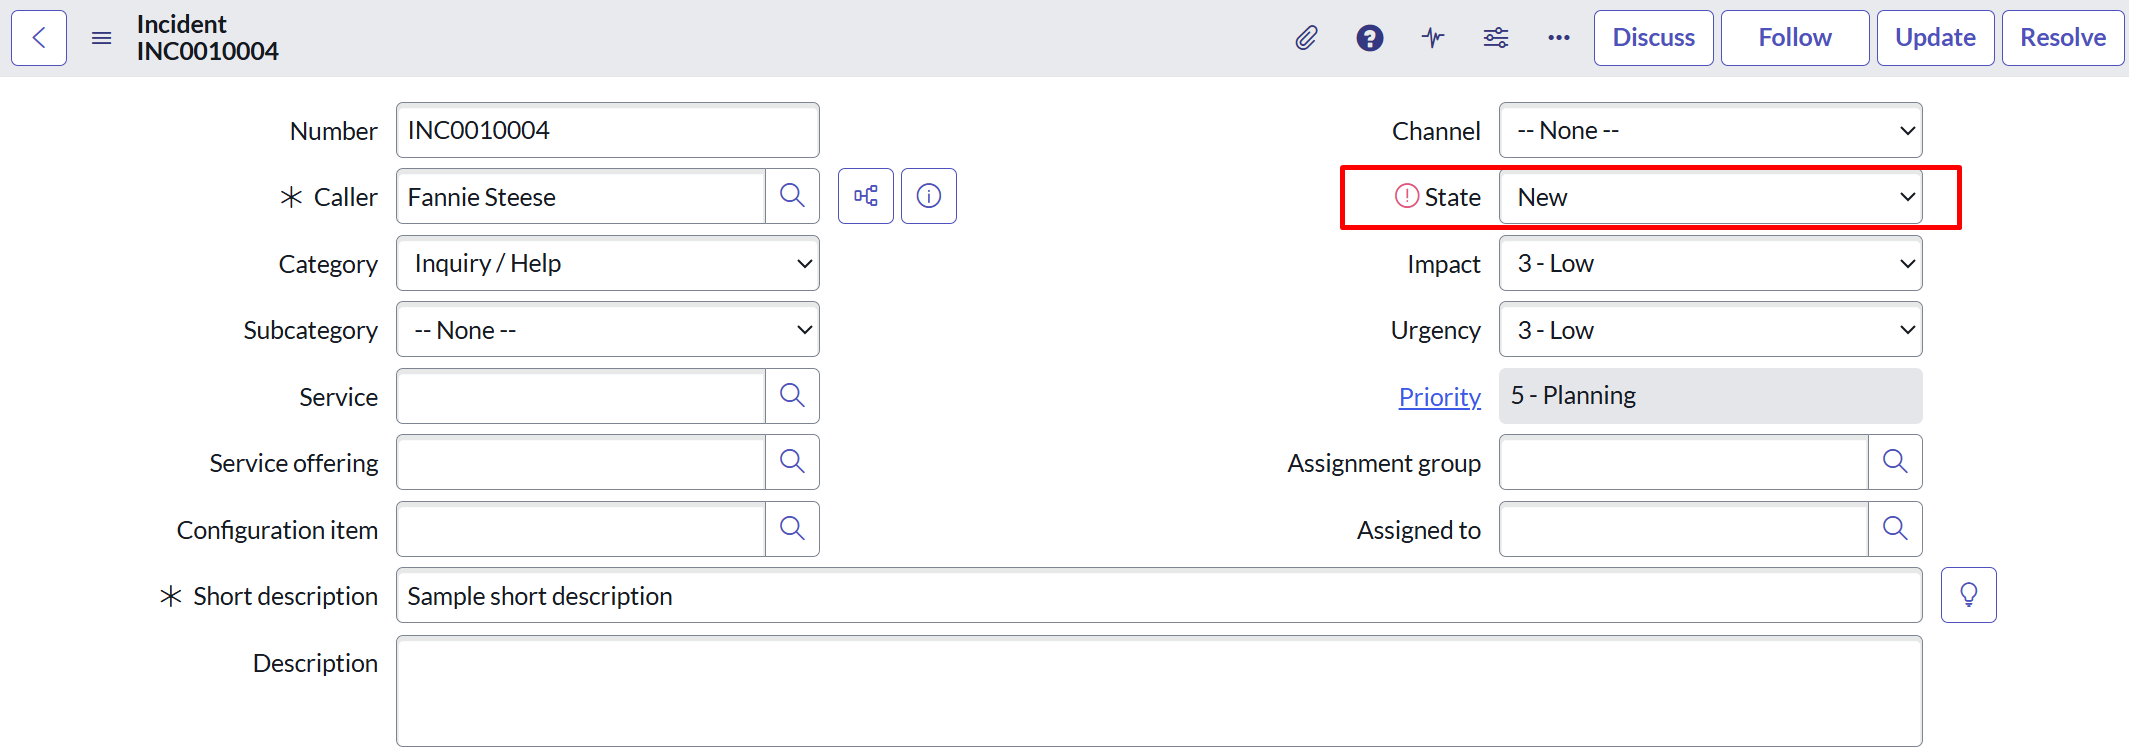Open the Channel dropdown
Image resolution: width=2129 pixels, height=755 pixels.
point(1710,130)
